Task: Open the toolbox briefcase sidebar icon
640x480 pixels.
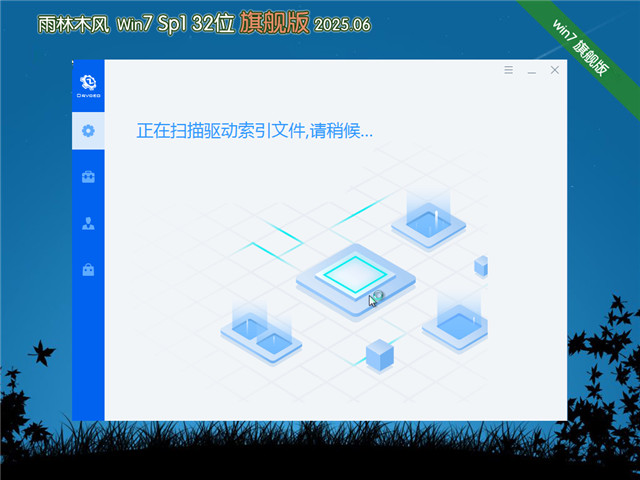Action: (88, 177)
